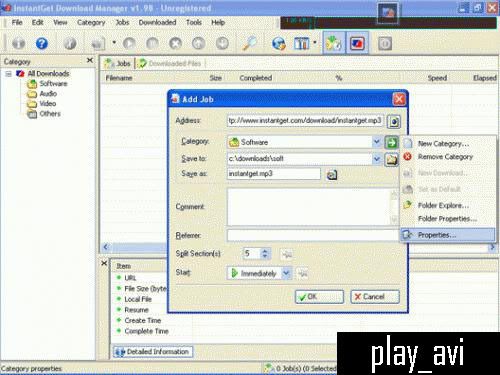Click the Cancel button in Add Job
Screen dimensions: 500x375
pos(375,297)
